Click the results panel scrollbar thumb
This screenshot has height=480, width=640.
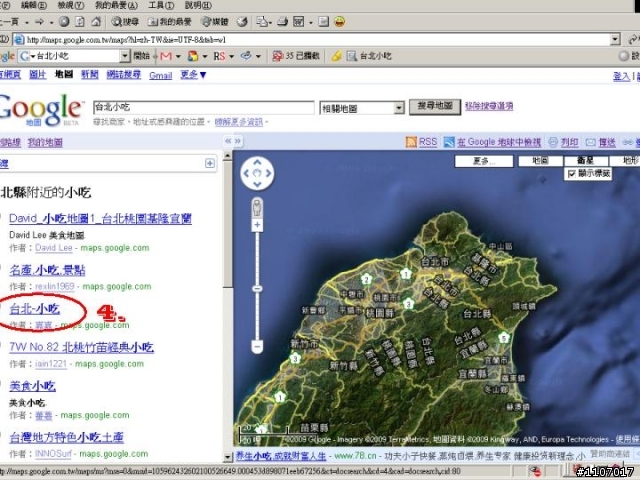pos(228,224)
